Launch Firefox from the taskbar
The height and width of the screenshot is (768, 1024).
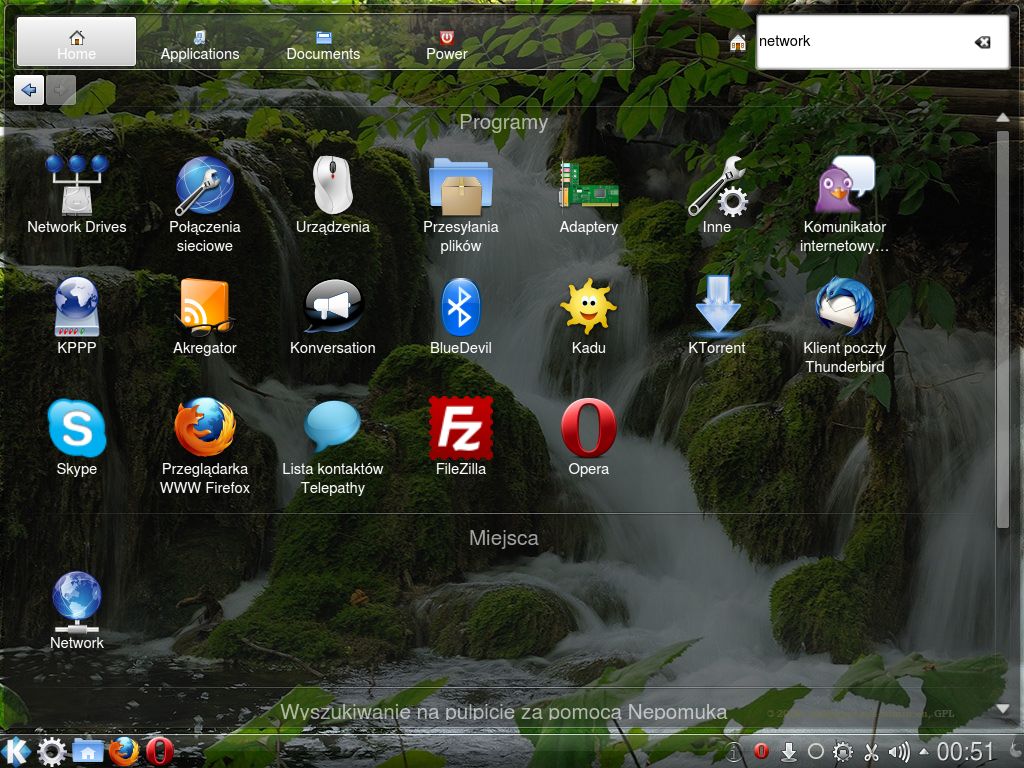click(123, 752)
